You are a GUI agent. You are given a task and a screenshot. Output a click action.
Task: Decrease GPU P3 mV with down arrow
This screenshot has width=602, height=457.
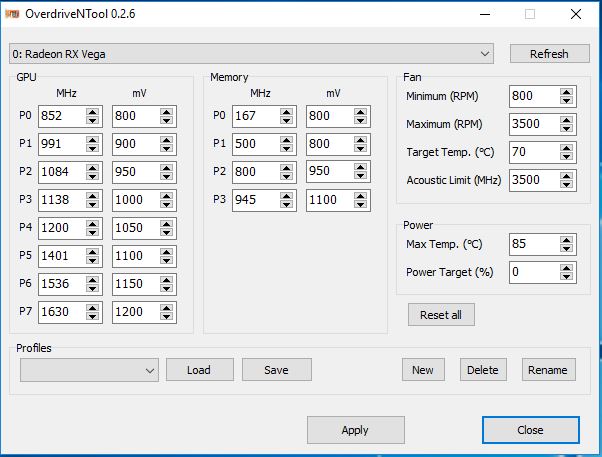(167, 204)
